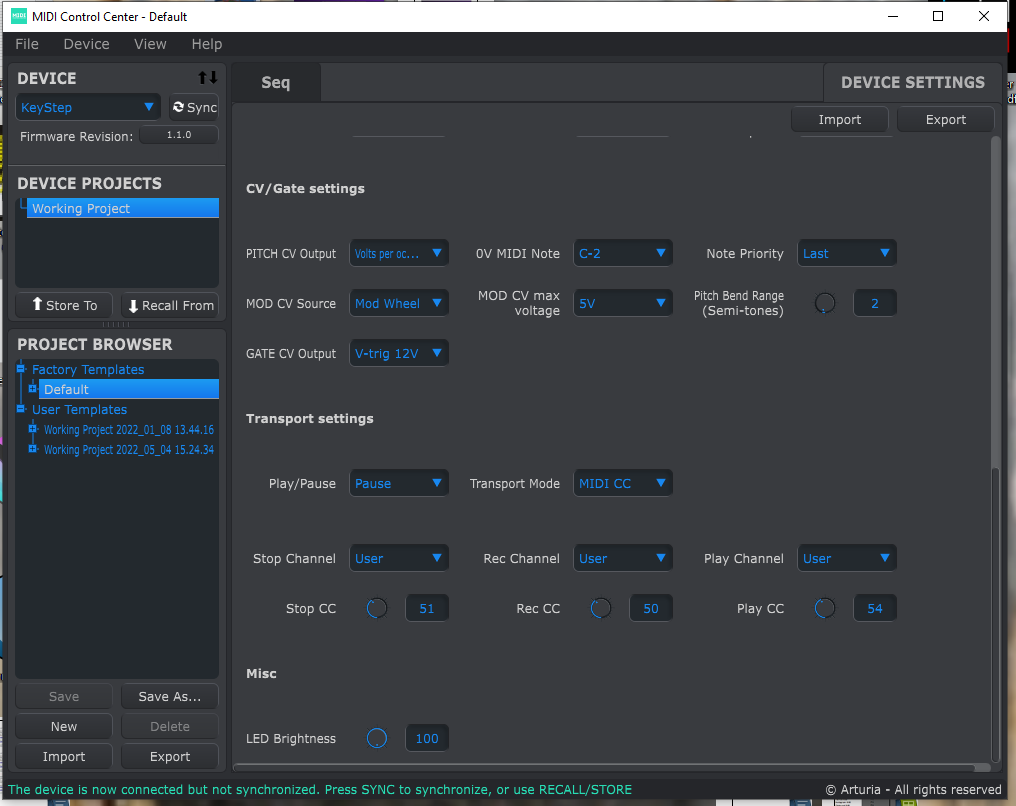
Task: Click the Recall From button
Action: click(170, 305)
